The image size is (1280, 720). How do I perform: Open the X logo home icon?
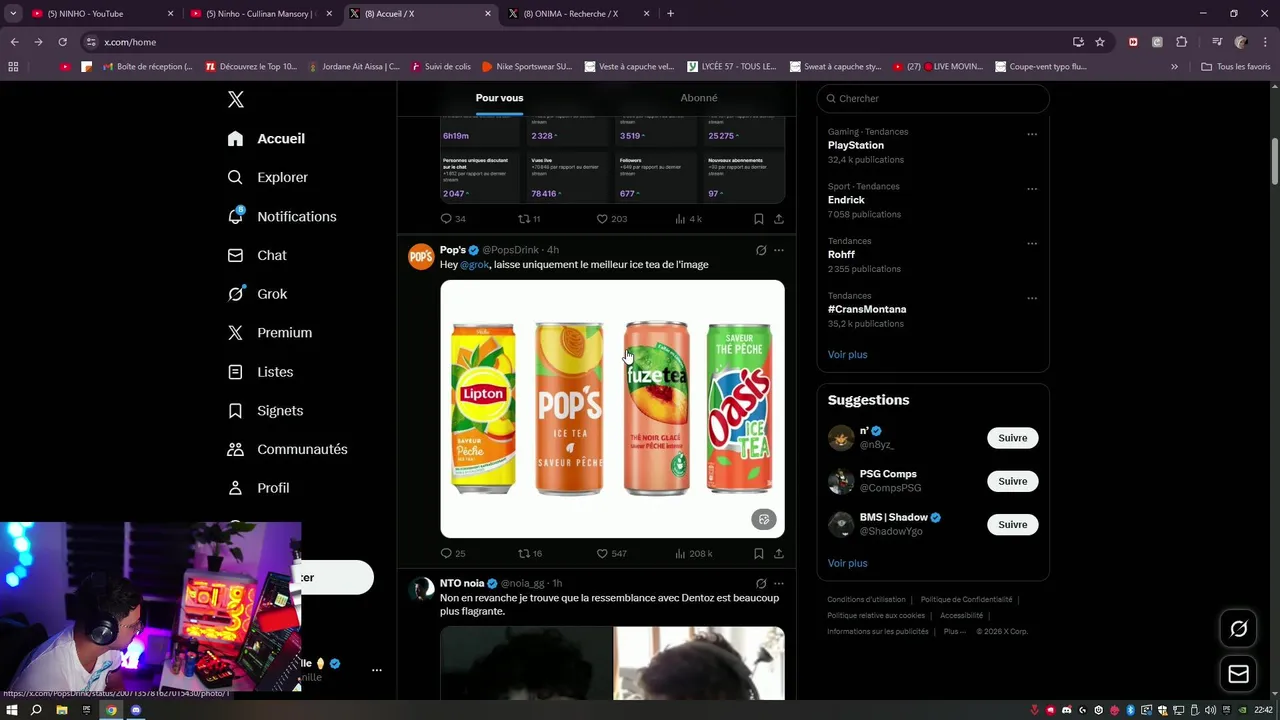tap(235, 99)
